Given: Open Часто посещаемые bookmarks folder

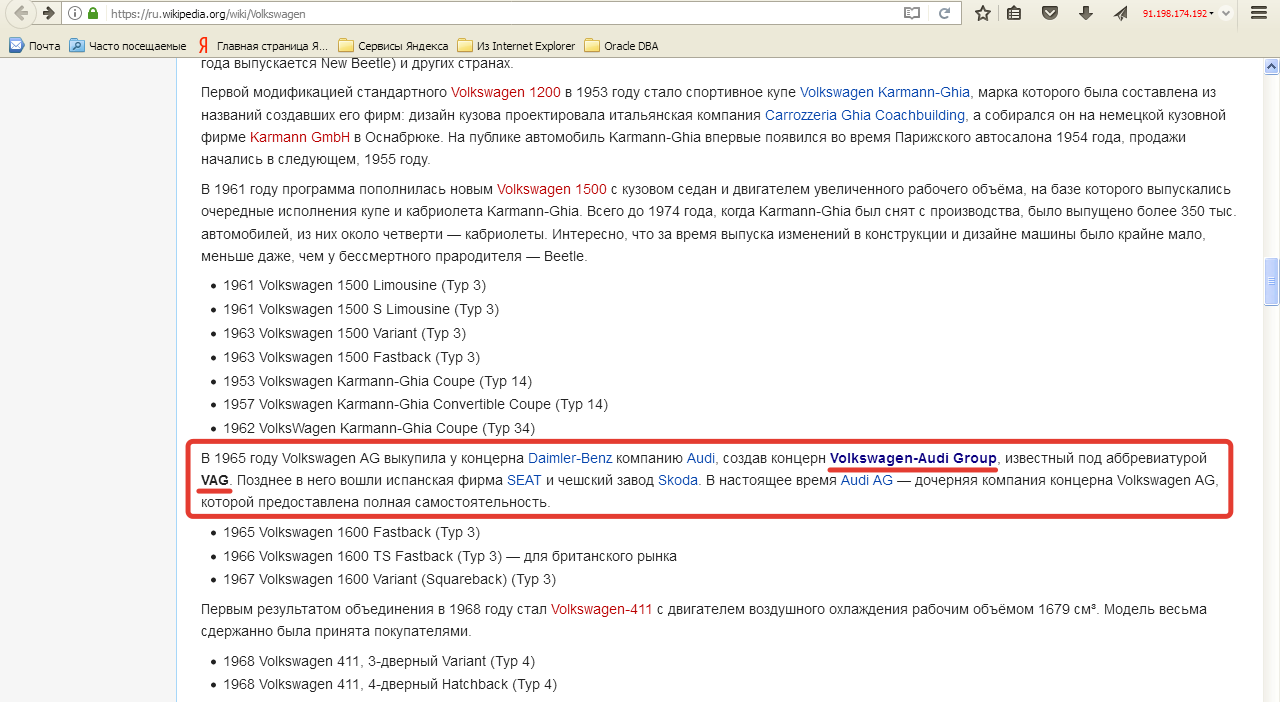Looking at the screenshot, I should click(x=128, y=45).
